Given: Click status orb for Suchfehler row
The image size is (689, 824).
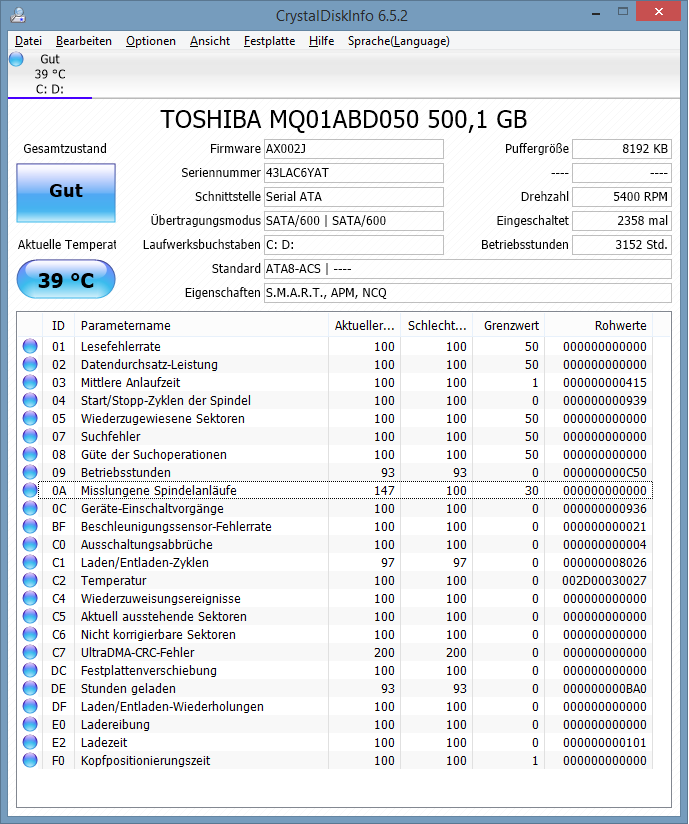Looking at the screenshot, I should point(30,436).
